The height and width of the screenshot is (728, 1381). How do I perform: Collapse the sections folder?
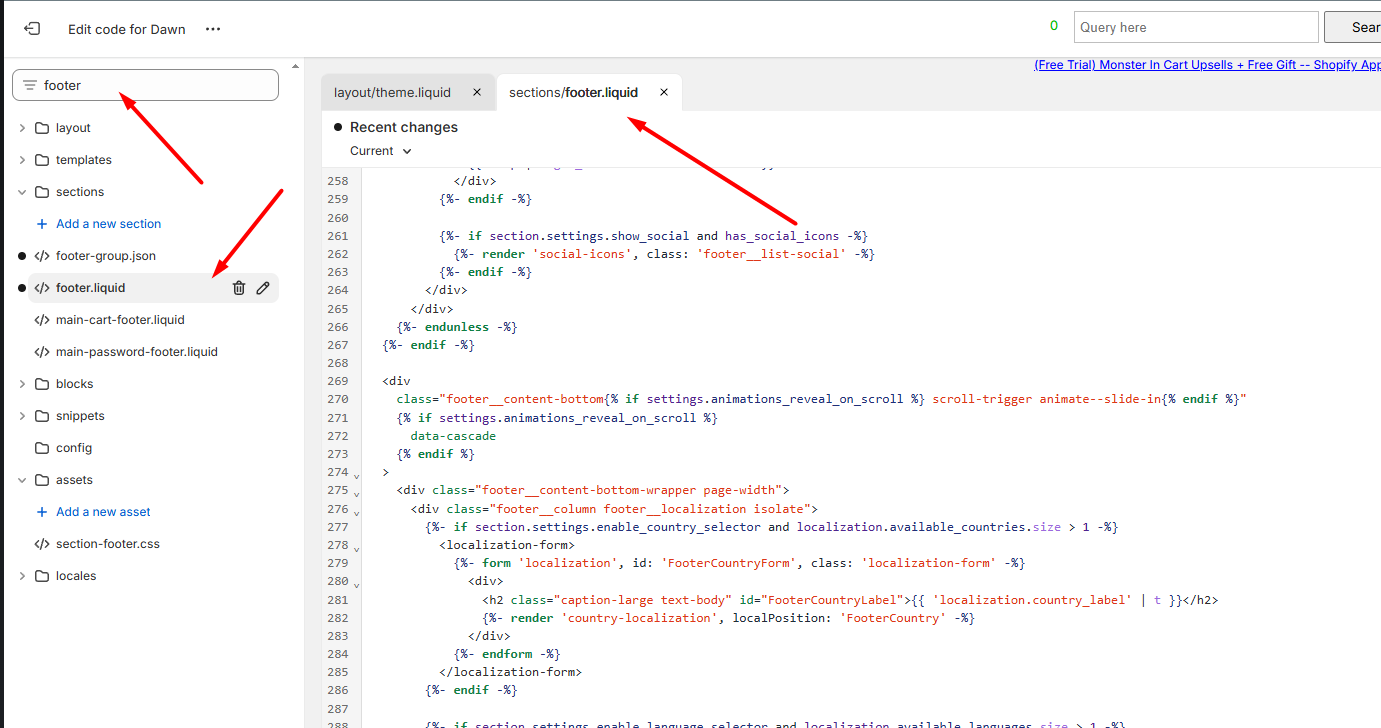(23, 192)
